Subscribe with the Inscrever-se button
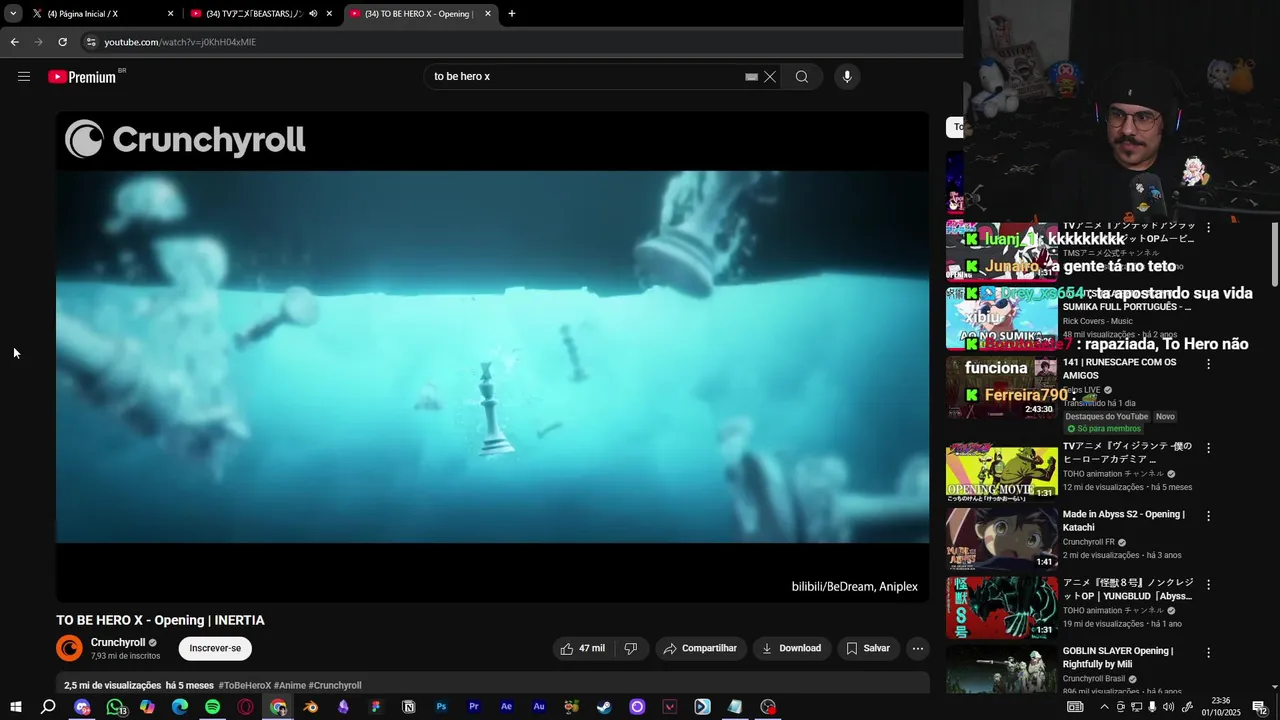 coord(215,648)
